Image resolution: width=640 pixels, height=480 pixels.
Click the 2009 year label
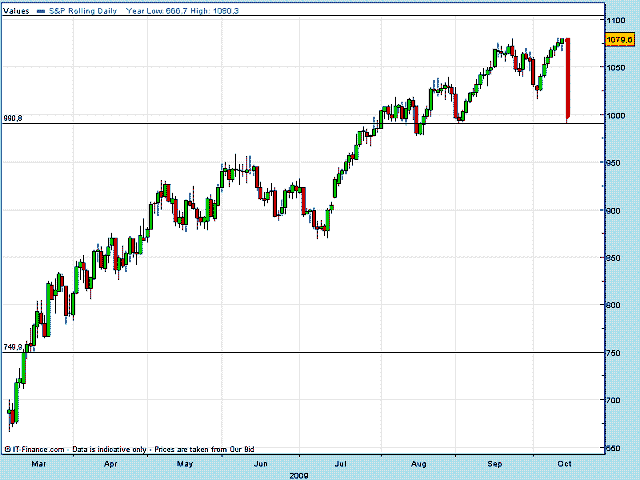coord(299,476)
